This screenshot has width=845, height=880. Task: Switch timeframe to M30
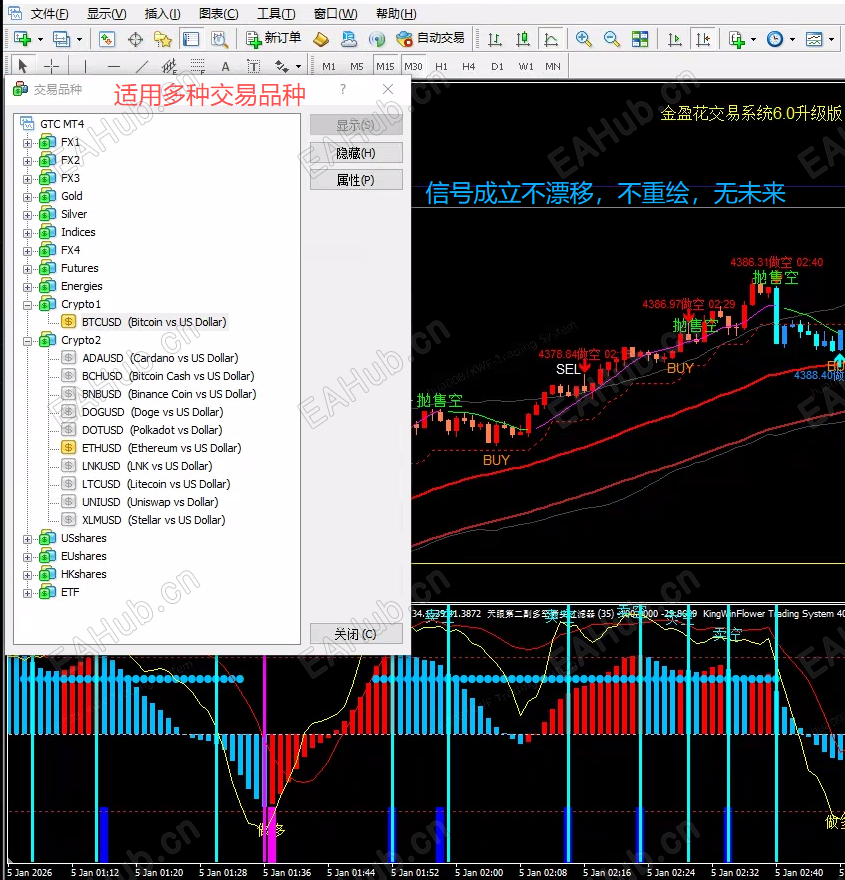413,66
